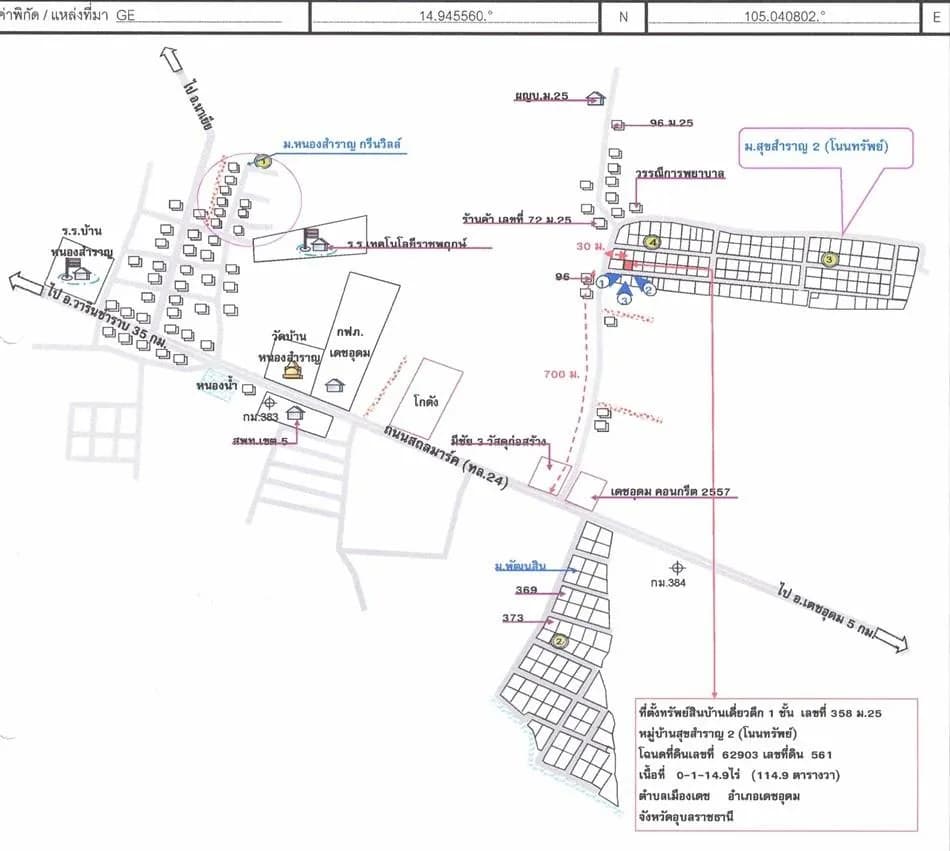This screenshot has height=851, width=950.
Task: Click house icon inside กฟภ. เดชอุดม plot
Action: click(334, 385)
